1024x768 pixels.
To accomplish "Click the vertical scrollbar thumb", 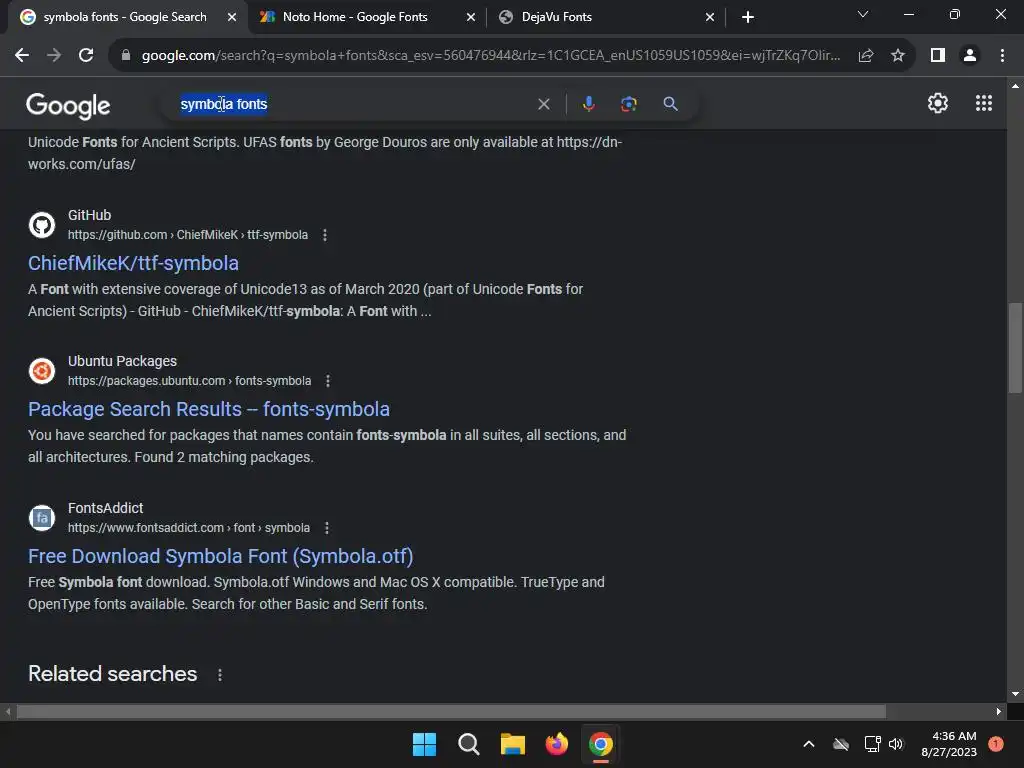I will 1015,348.
